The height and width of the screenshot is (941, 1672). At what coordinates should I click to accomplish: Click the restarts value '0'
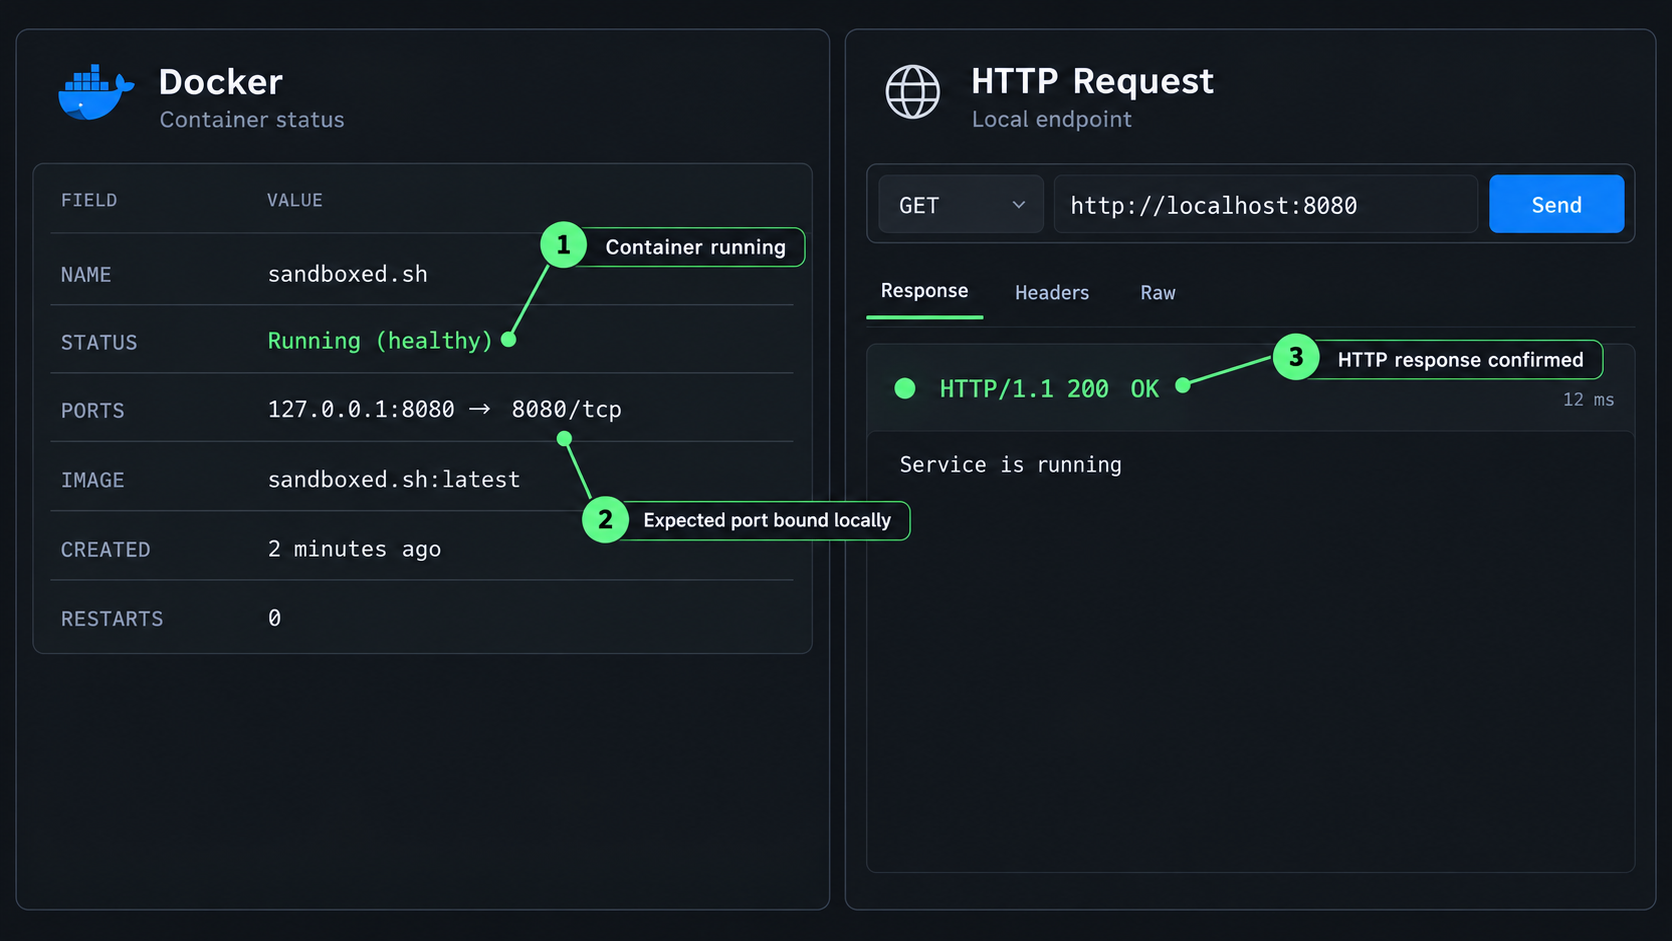(274, 618)
